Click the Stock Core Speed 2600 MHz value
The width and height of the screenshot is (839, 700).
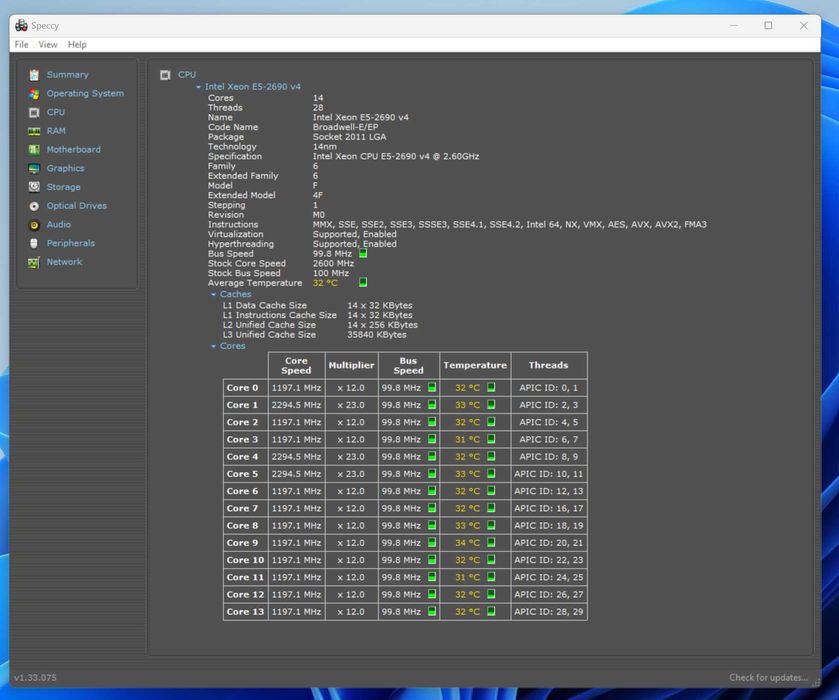coord(333,263)
